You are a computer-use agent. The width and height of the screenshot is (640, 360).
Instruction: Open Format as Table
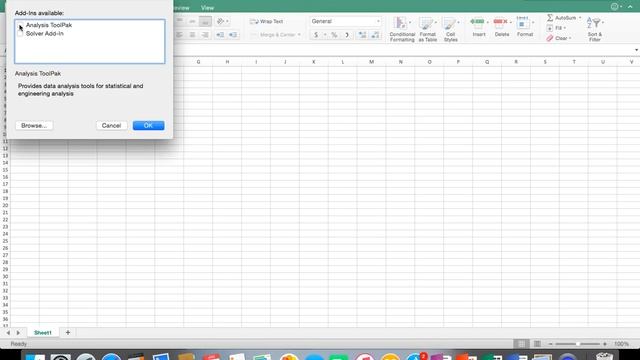(x=427, y=29)
